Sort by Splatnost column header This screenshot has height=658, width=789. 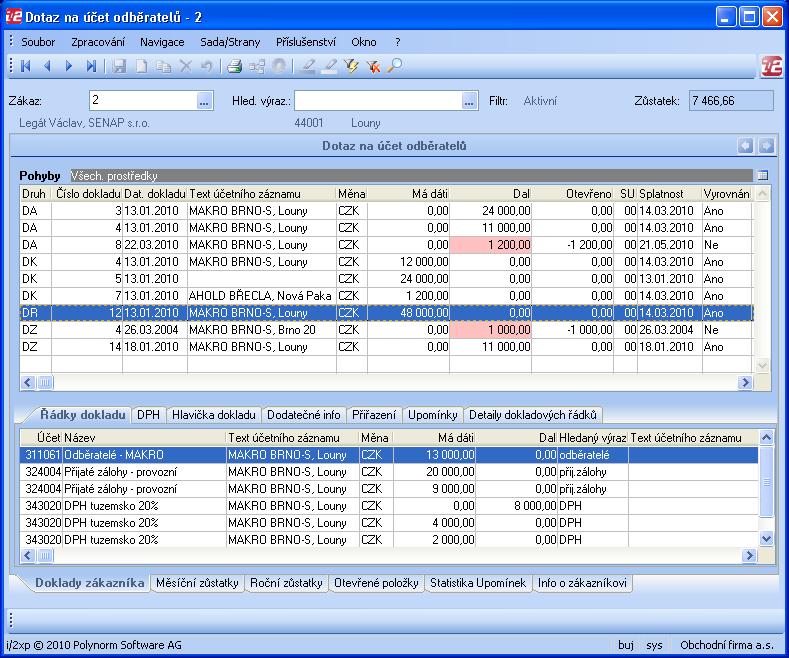(x=669, y=194)
